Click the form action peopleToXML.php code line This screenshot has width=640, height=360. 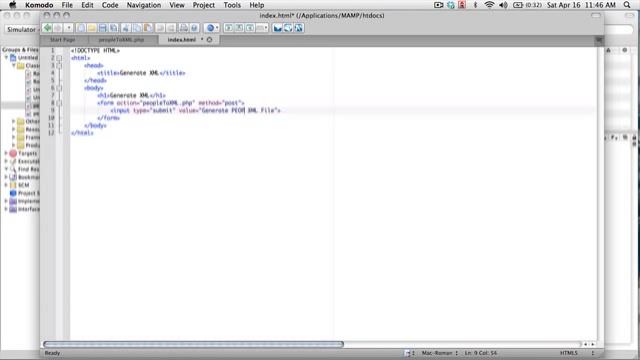[171, 103]
